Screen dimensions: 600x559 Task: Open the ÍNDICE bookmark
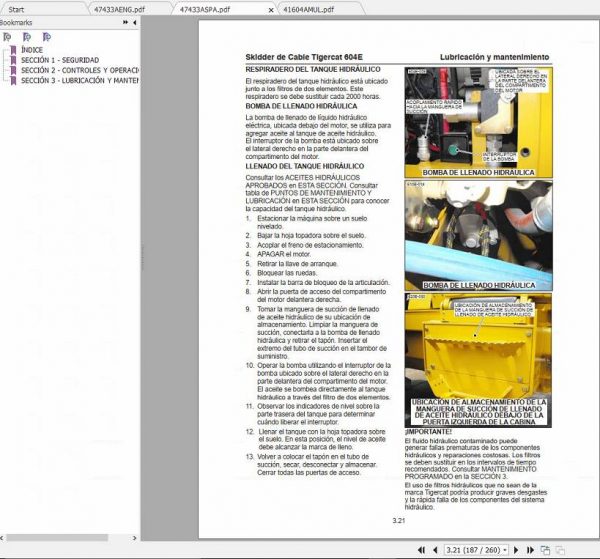pos(32,50)
